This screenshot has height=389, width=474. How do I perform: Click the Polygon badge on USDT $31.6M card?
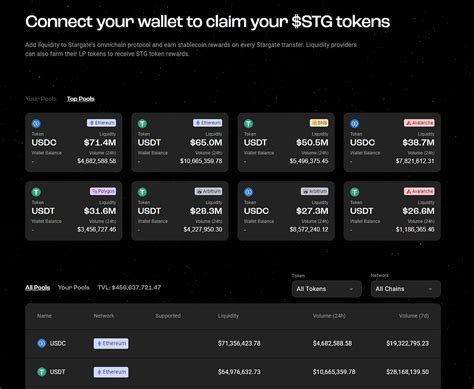[103, 191]
